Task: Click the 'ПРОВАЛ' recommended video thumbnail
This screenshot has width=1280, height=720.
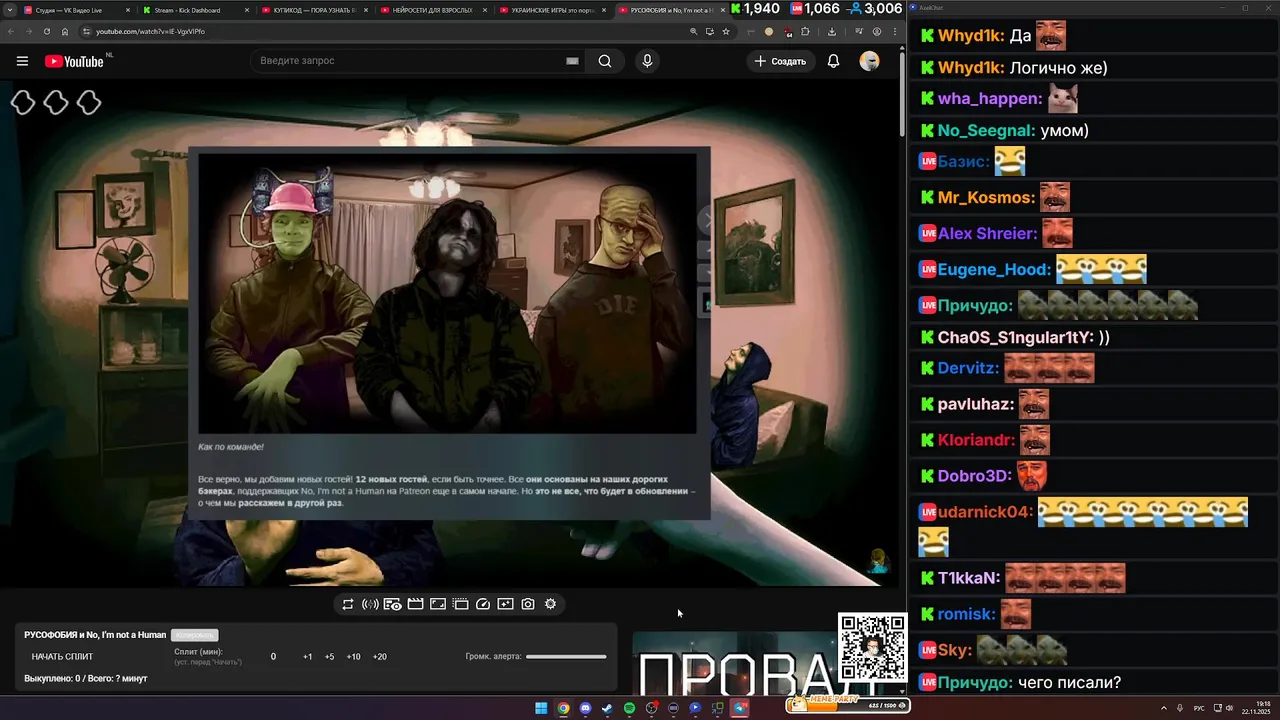Action: (735, 664)
